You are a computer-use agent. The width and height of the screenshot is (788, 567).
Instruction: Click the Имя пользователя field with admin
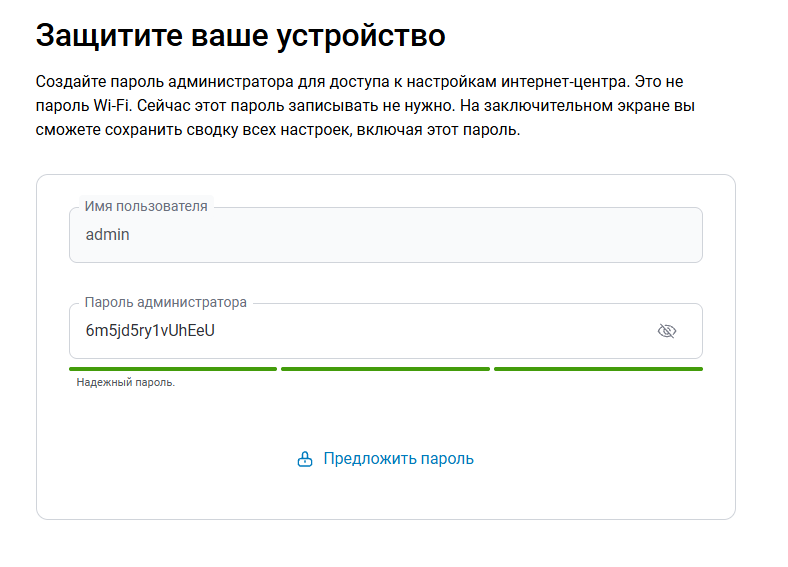click(386, 235)
